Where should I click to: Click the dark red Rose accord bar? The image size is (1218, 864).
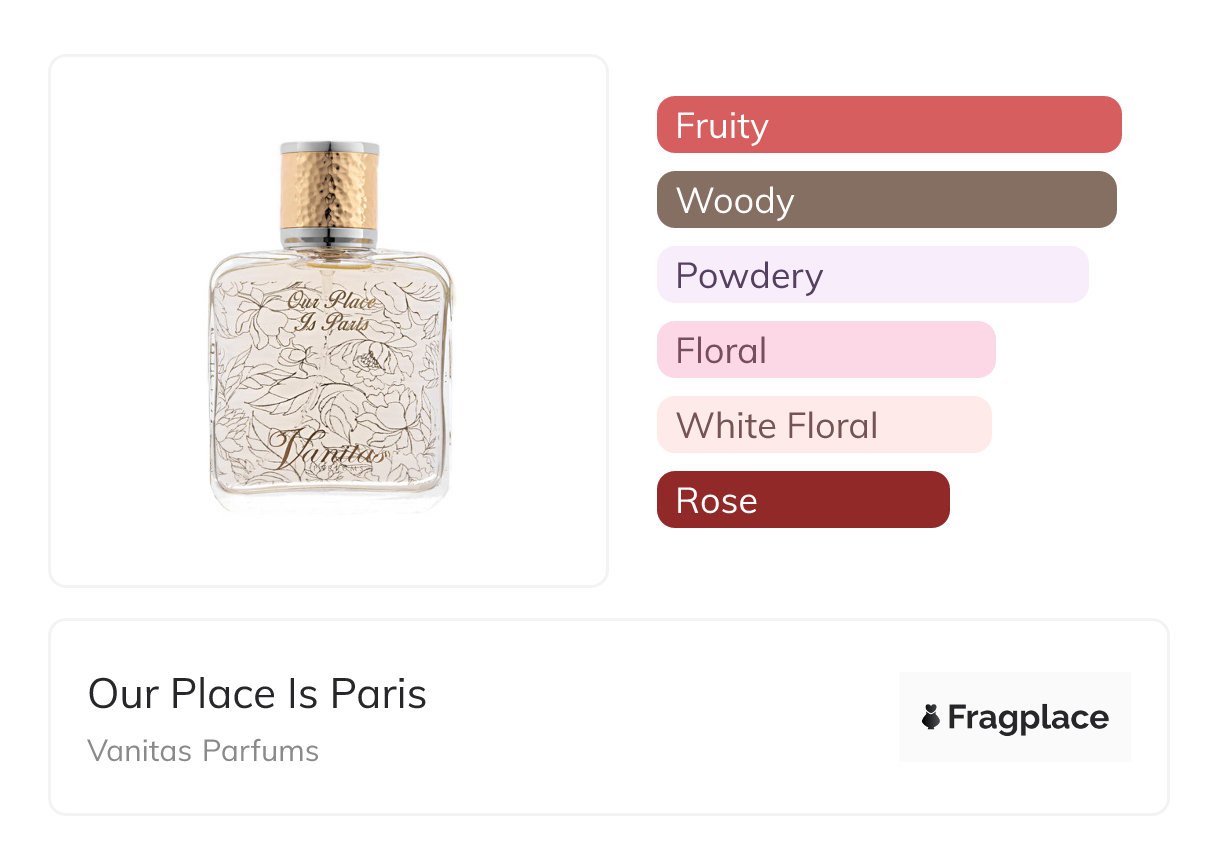803,500
